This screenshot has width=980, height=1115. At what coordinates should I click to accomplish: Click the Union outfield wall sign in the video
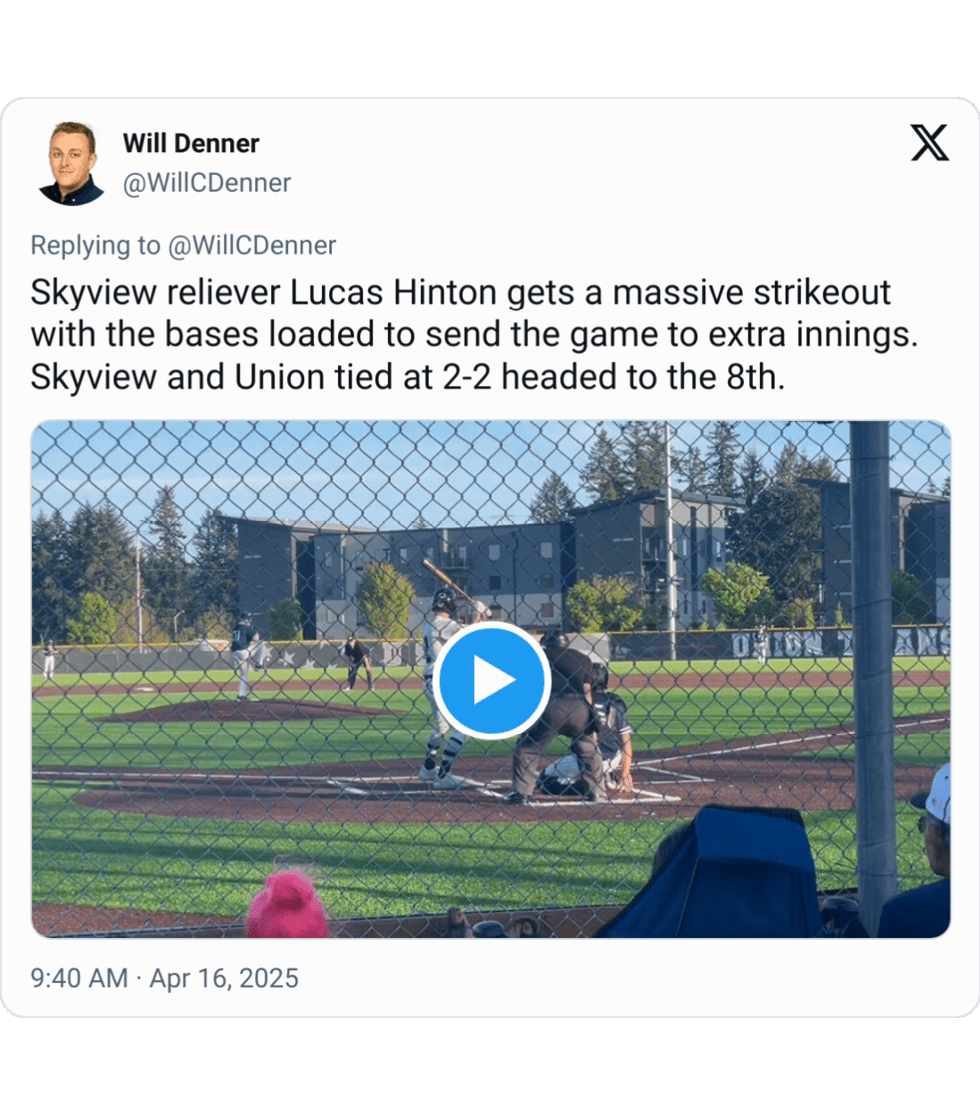pyautogui.click(x=839, y=644)
